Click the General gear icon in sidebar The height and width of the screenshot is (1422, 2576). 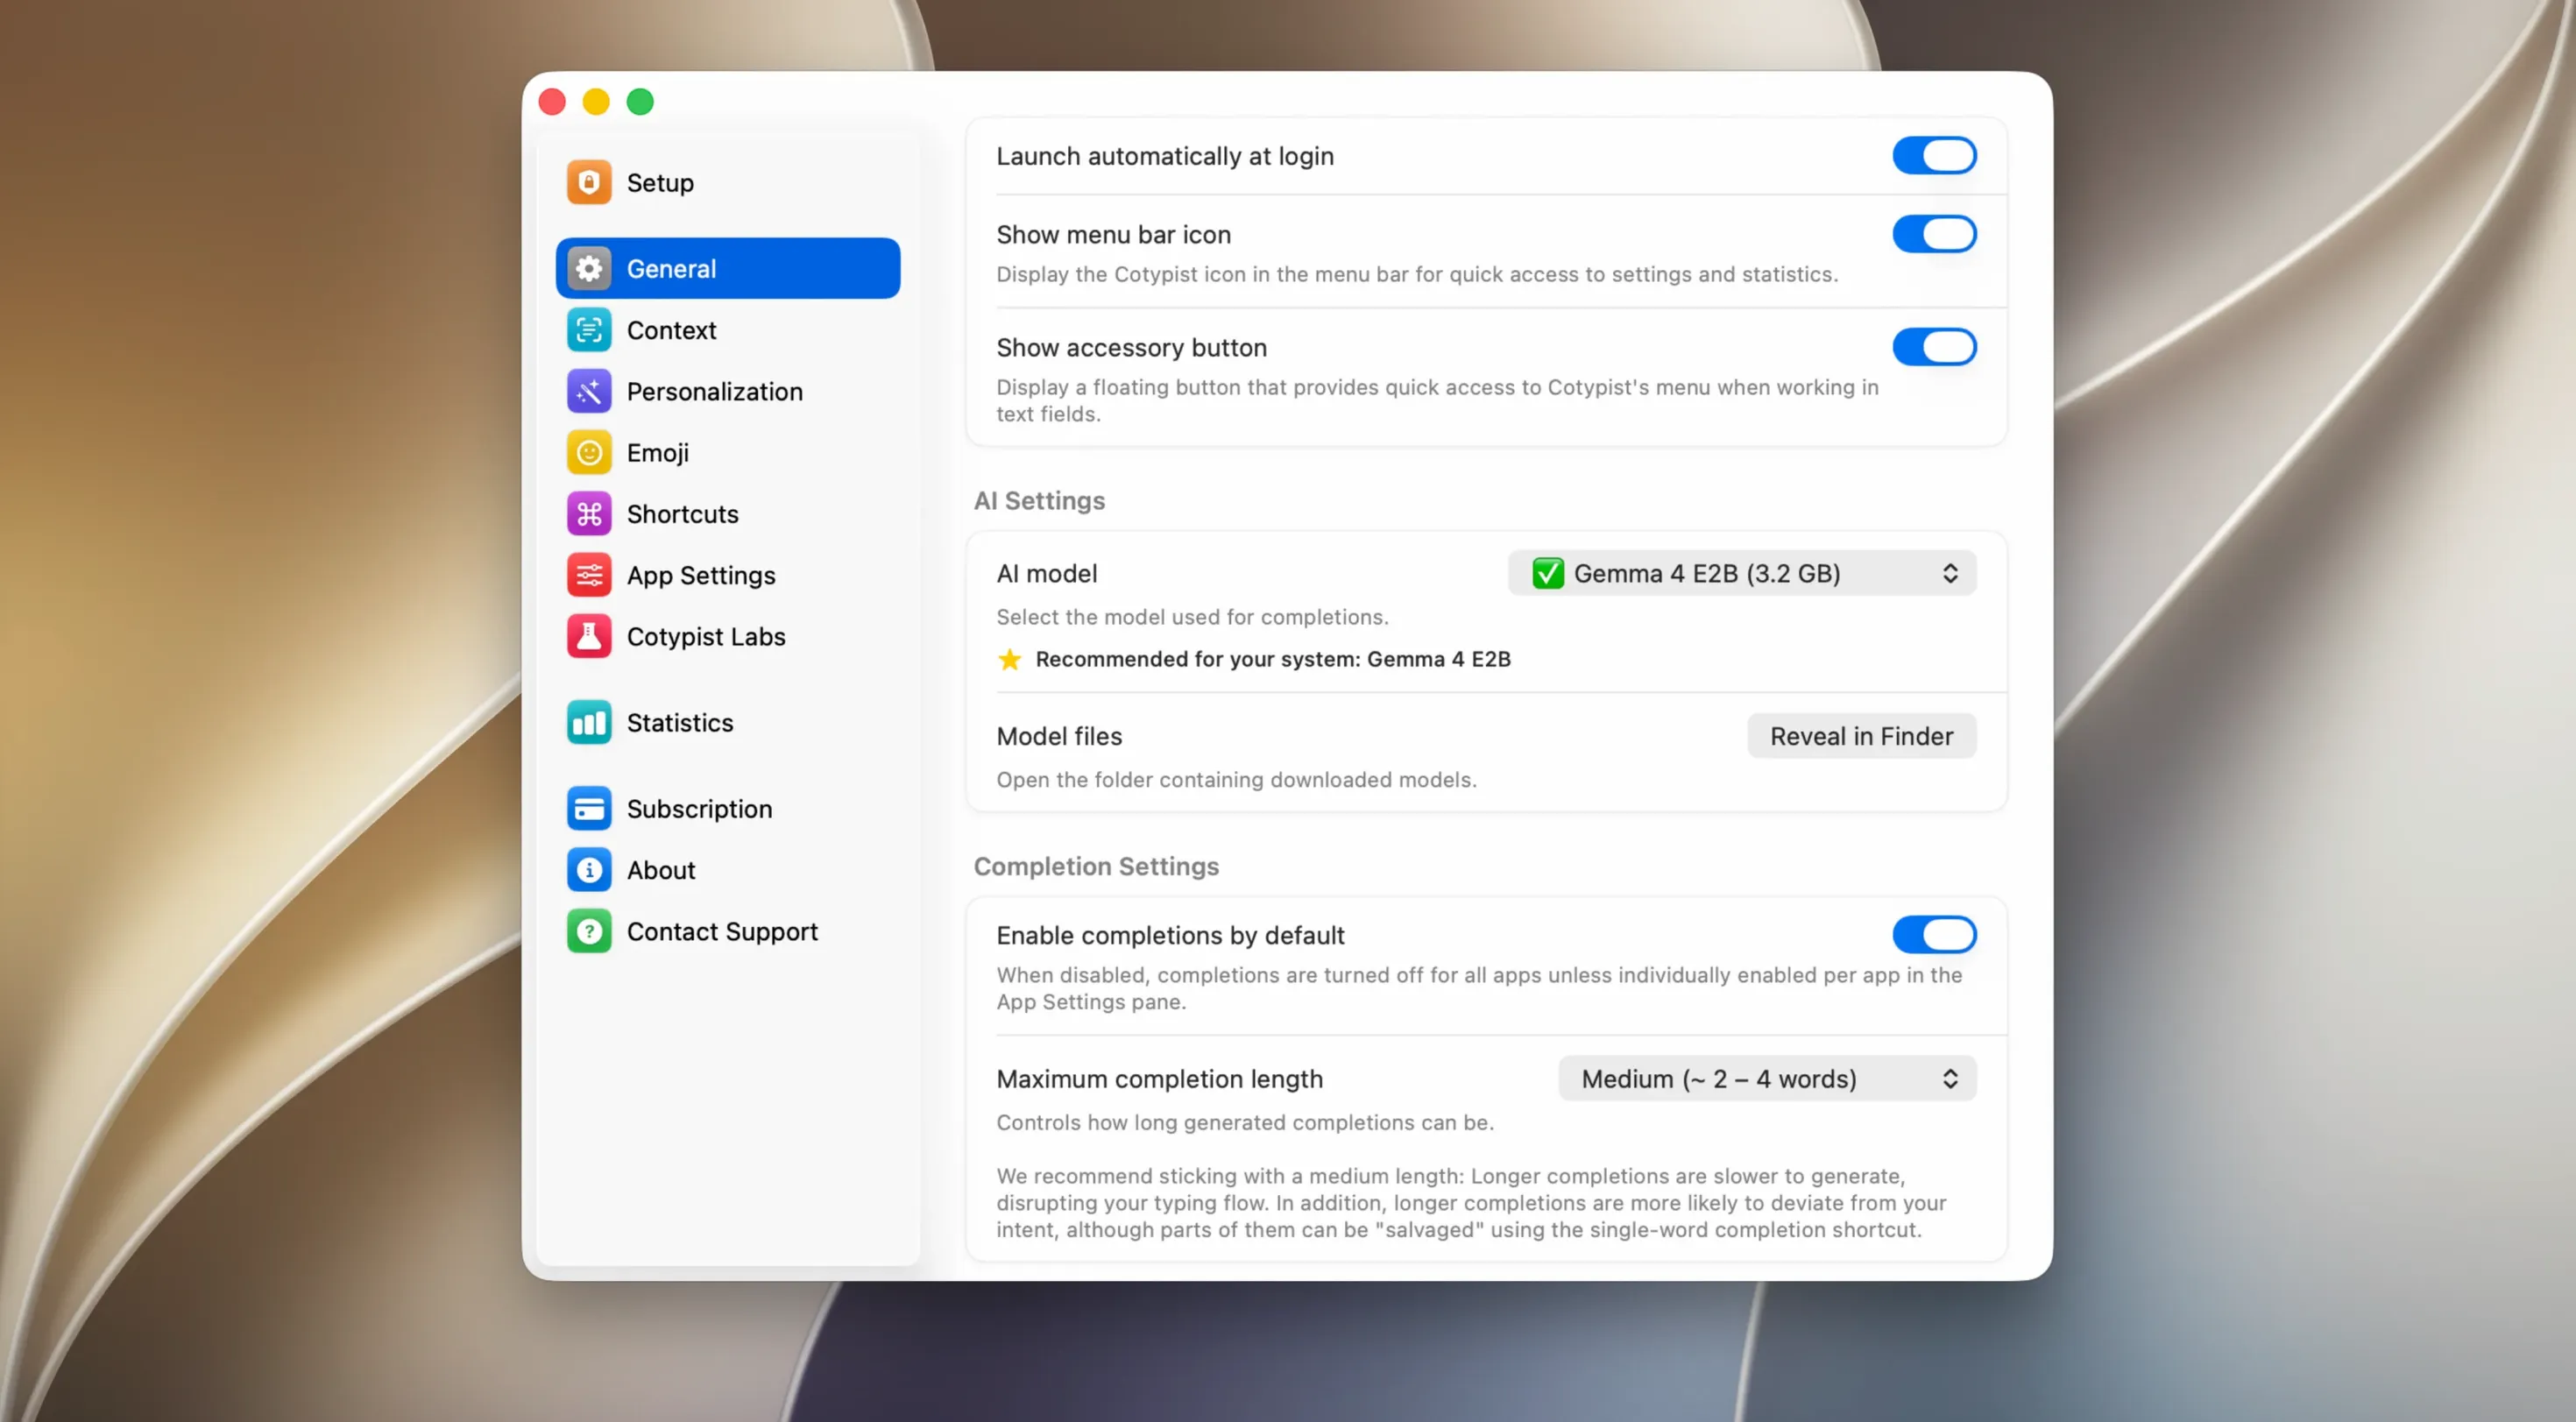pyautogui.click(x=589, y=269)
